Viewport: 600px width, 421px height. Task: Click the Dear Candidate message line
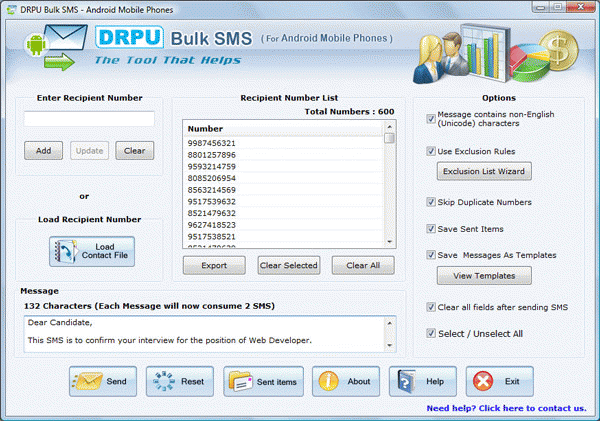pyautogui.click(x=60, y=322)
